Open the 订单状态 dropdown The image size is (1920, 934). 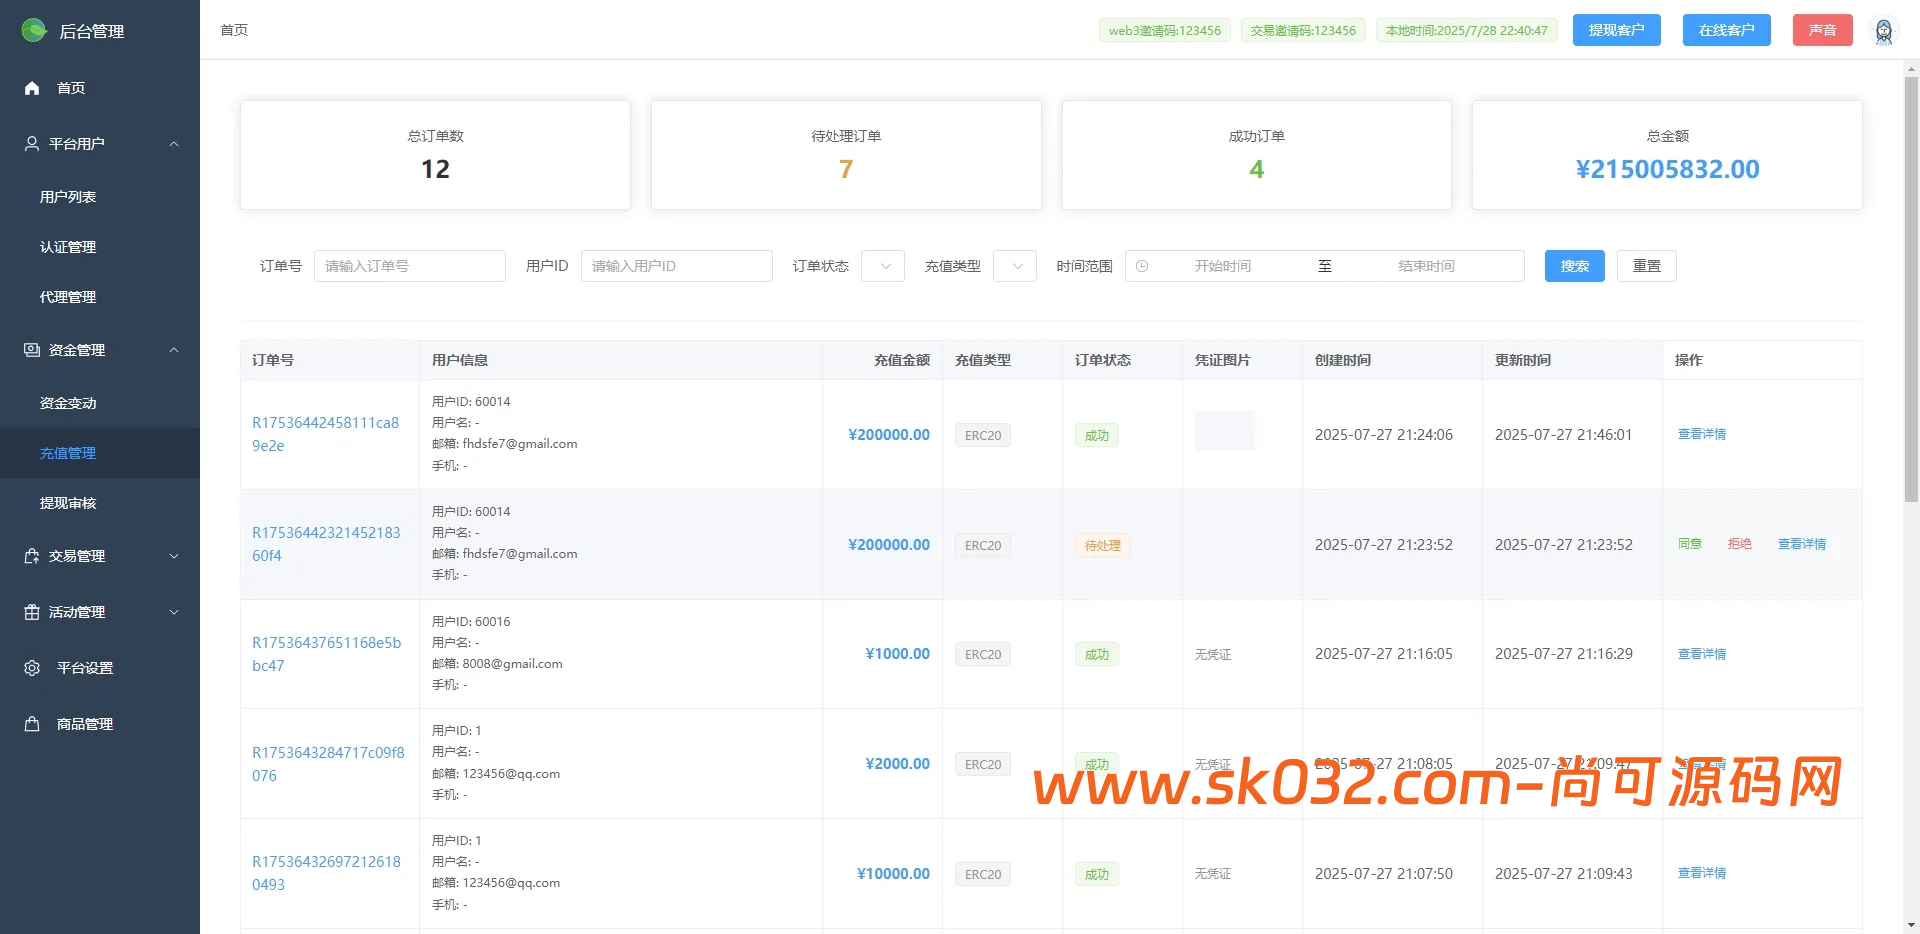click(x=882, y=266)
